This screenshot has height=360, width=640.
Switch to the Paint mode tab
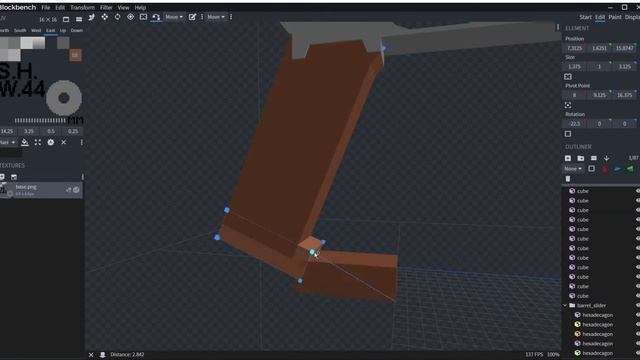[615, 17]
